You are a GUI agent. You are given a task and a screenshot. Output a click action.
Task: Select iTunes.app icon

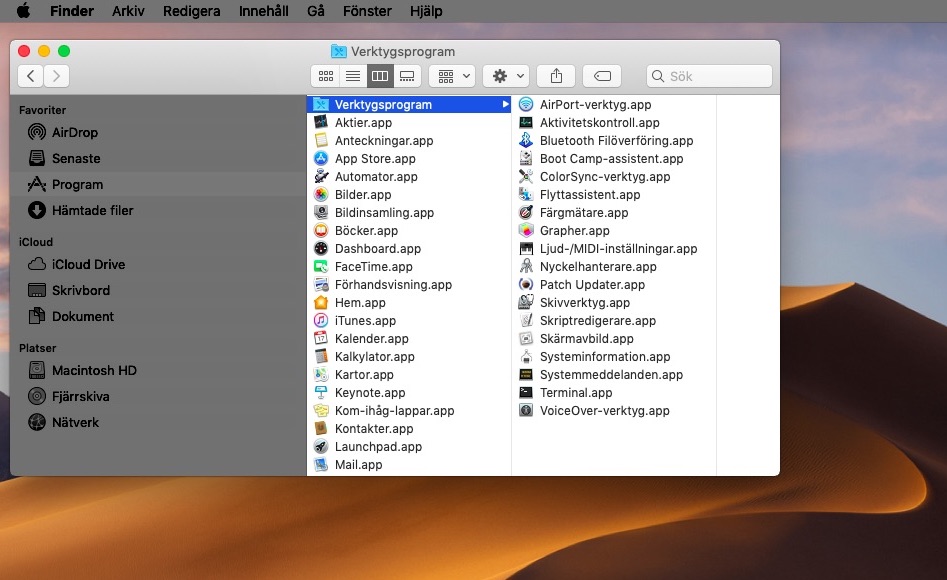point(321,321)
